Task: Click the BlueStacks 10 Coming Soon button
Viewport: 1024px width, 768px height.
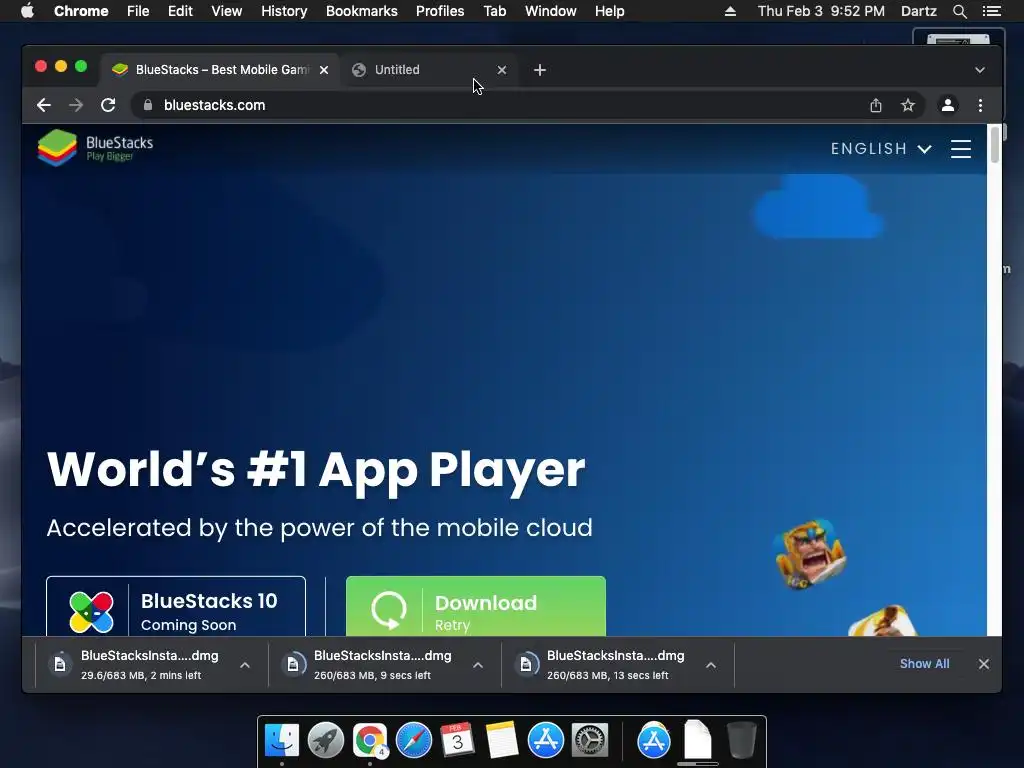Action: coord(176,607)
